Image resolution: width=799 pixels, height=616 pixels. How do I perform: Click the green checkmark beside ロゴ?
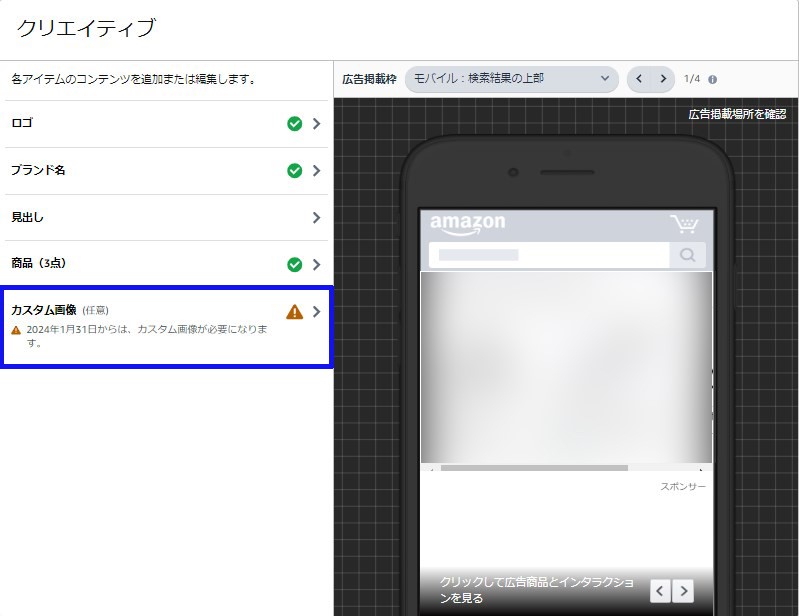tap(295, 124)
